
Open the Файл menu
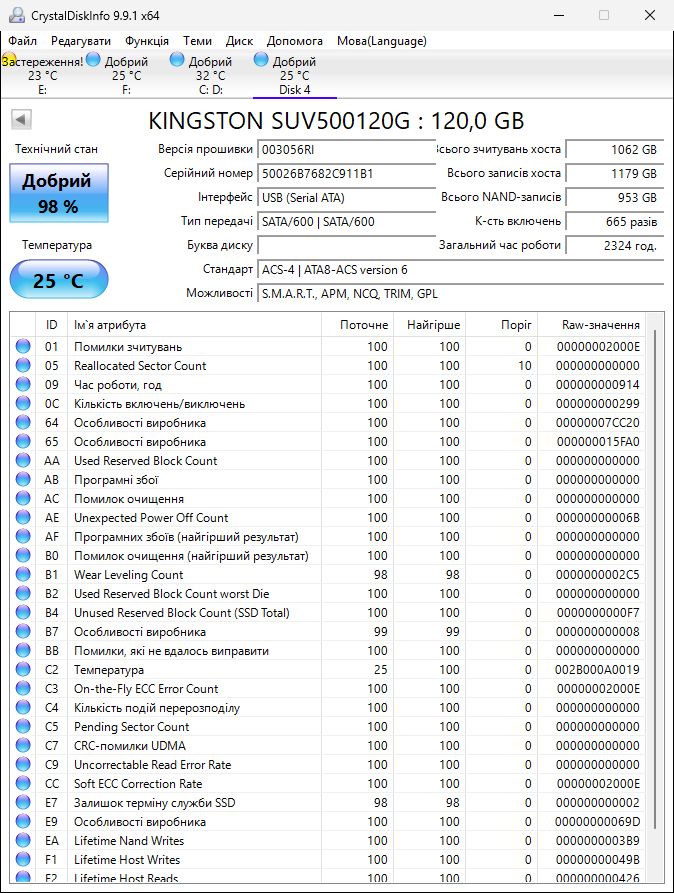click(x=22, y=41)
